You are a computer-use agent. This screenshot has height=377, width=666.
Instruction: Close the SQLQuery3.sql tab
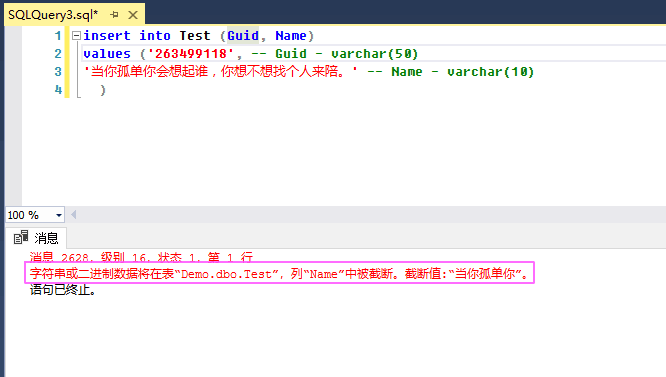(x=133, y=15)
